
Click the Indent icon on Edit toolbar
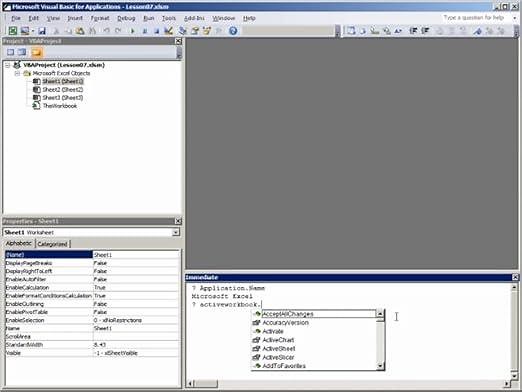(413, 31)
